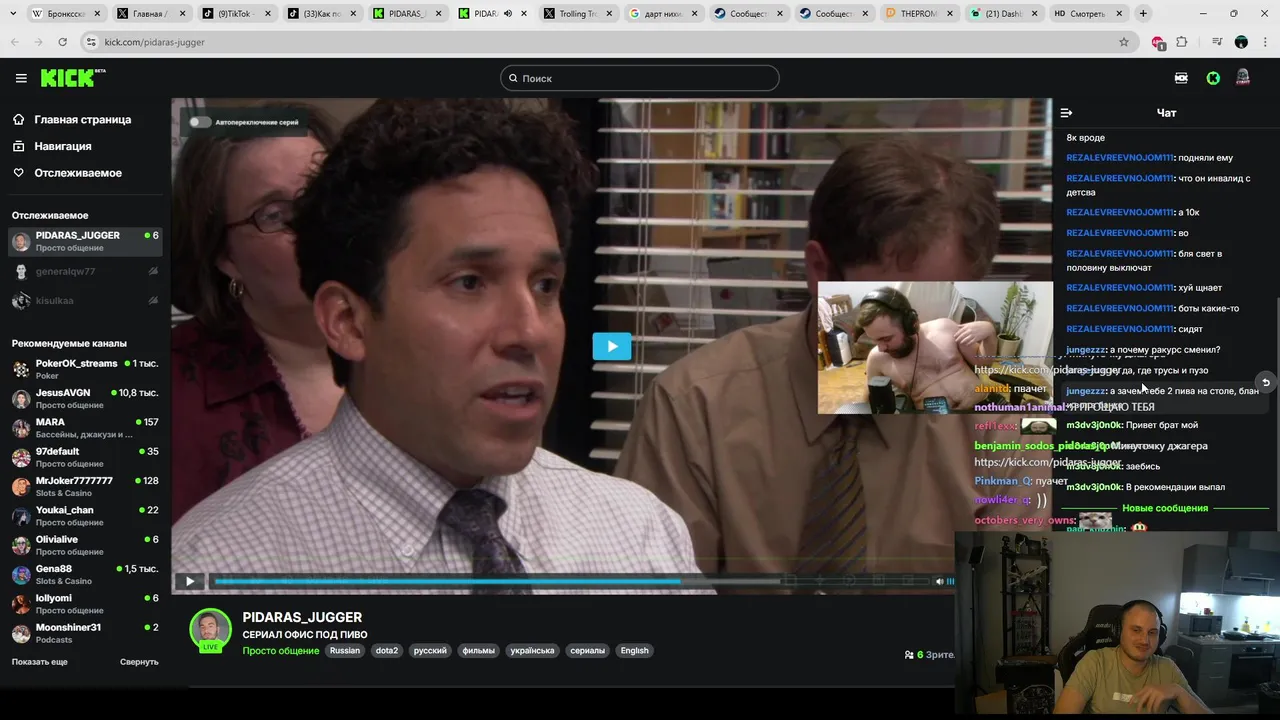Bookmark the page with star icon
Viewport: 1280px width, 720px height.
click(x=1124, y=42)
